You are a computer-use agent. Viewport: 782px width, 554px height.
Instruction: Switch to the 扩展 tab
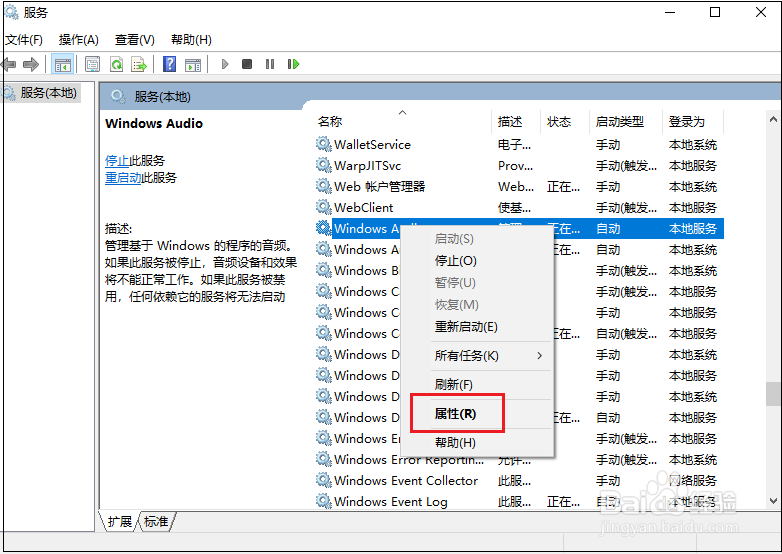click(120, 522)
